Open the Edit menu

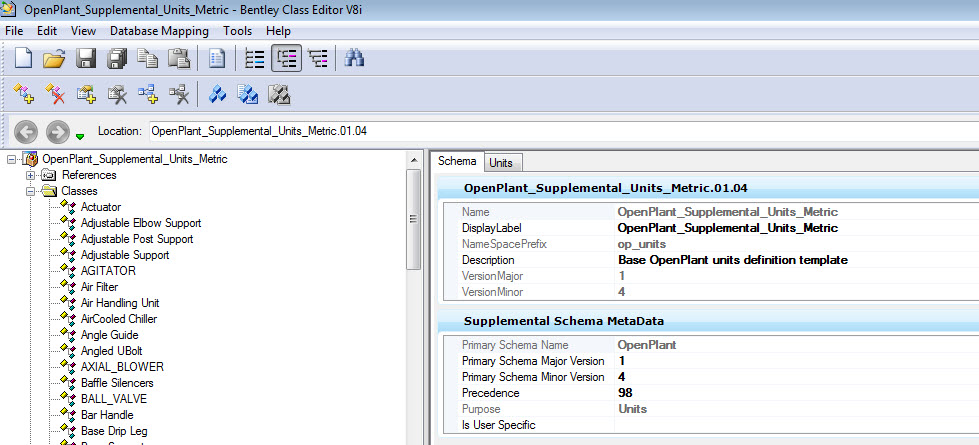tap(47, 31)
